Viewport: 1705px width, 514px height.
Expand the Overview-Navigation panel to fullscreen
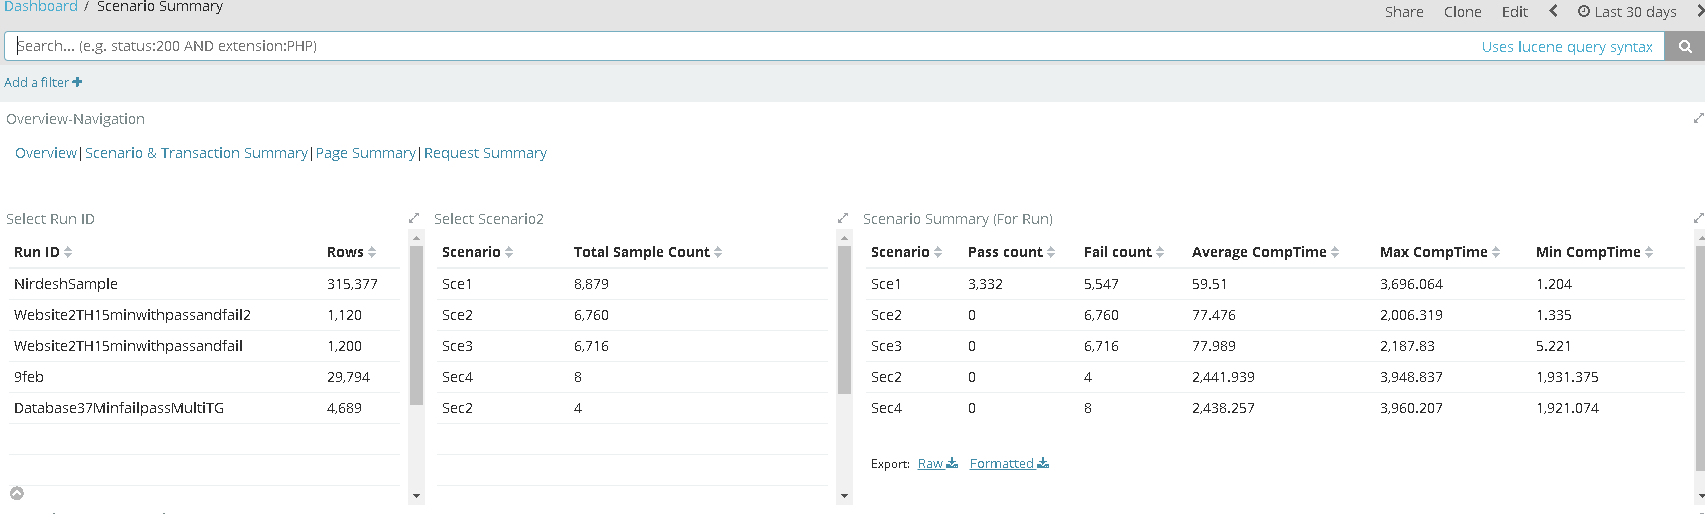coord(1698,118)
